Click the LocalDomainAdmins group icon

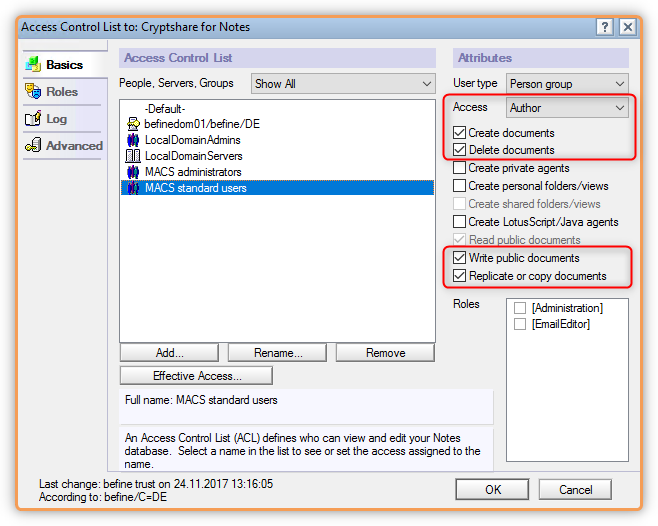pyautogui.click(x=133, y=140)
